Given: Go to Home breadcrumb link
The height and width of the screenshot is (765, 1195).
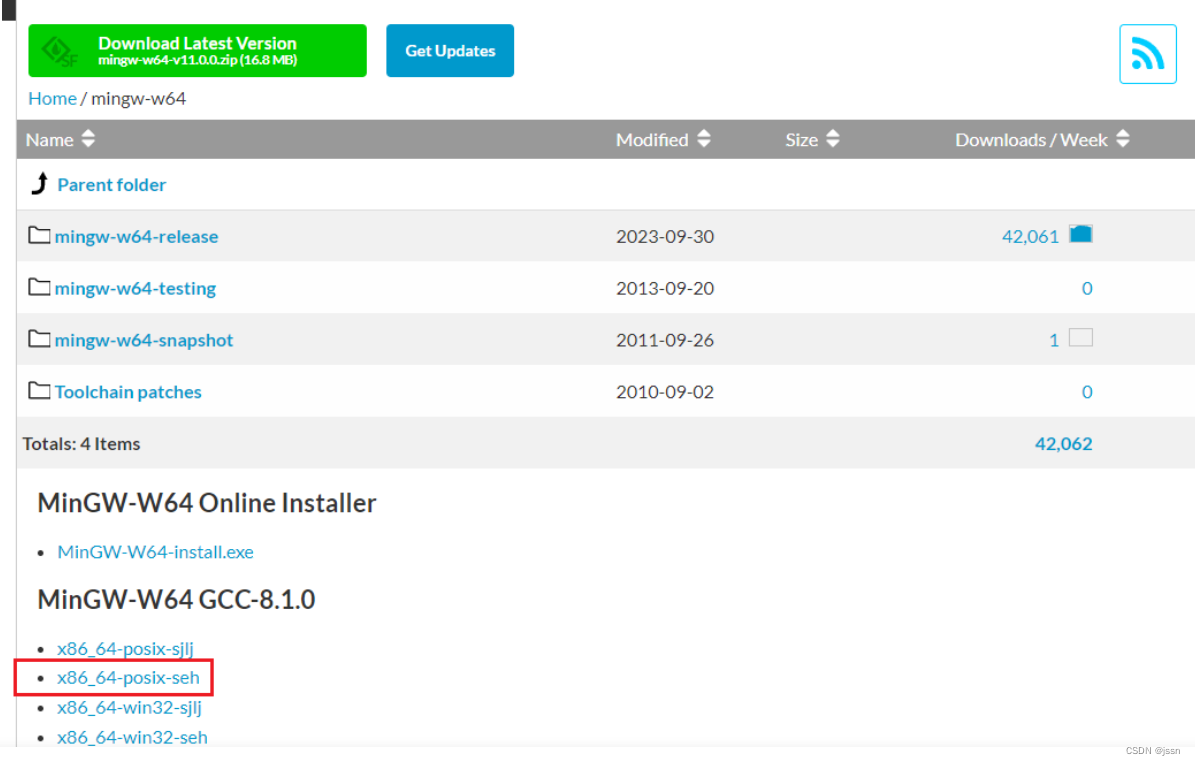Looking at the screenshot, I should (53, 98).
